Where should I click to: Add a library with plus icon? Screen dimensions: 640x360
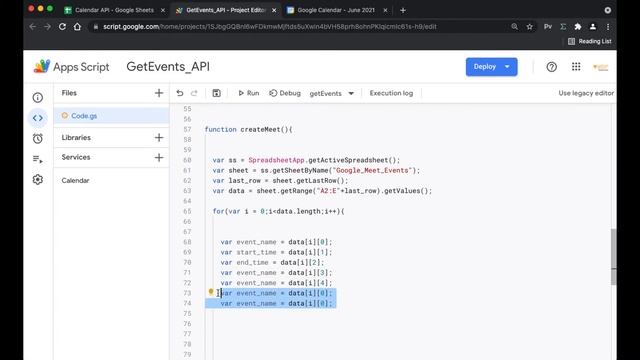pyautogui.click(x=159, y=138)
